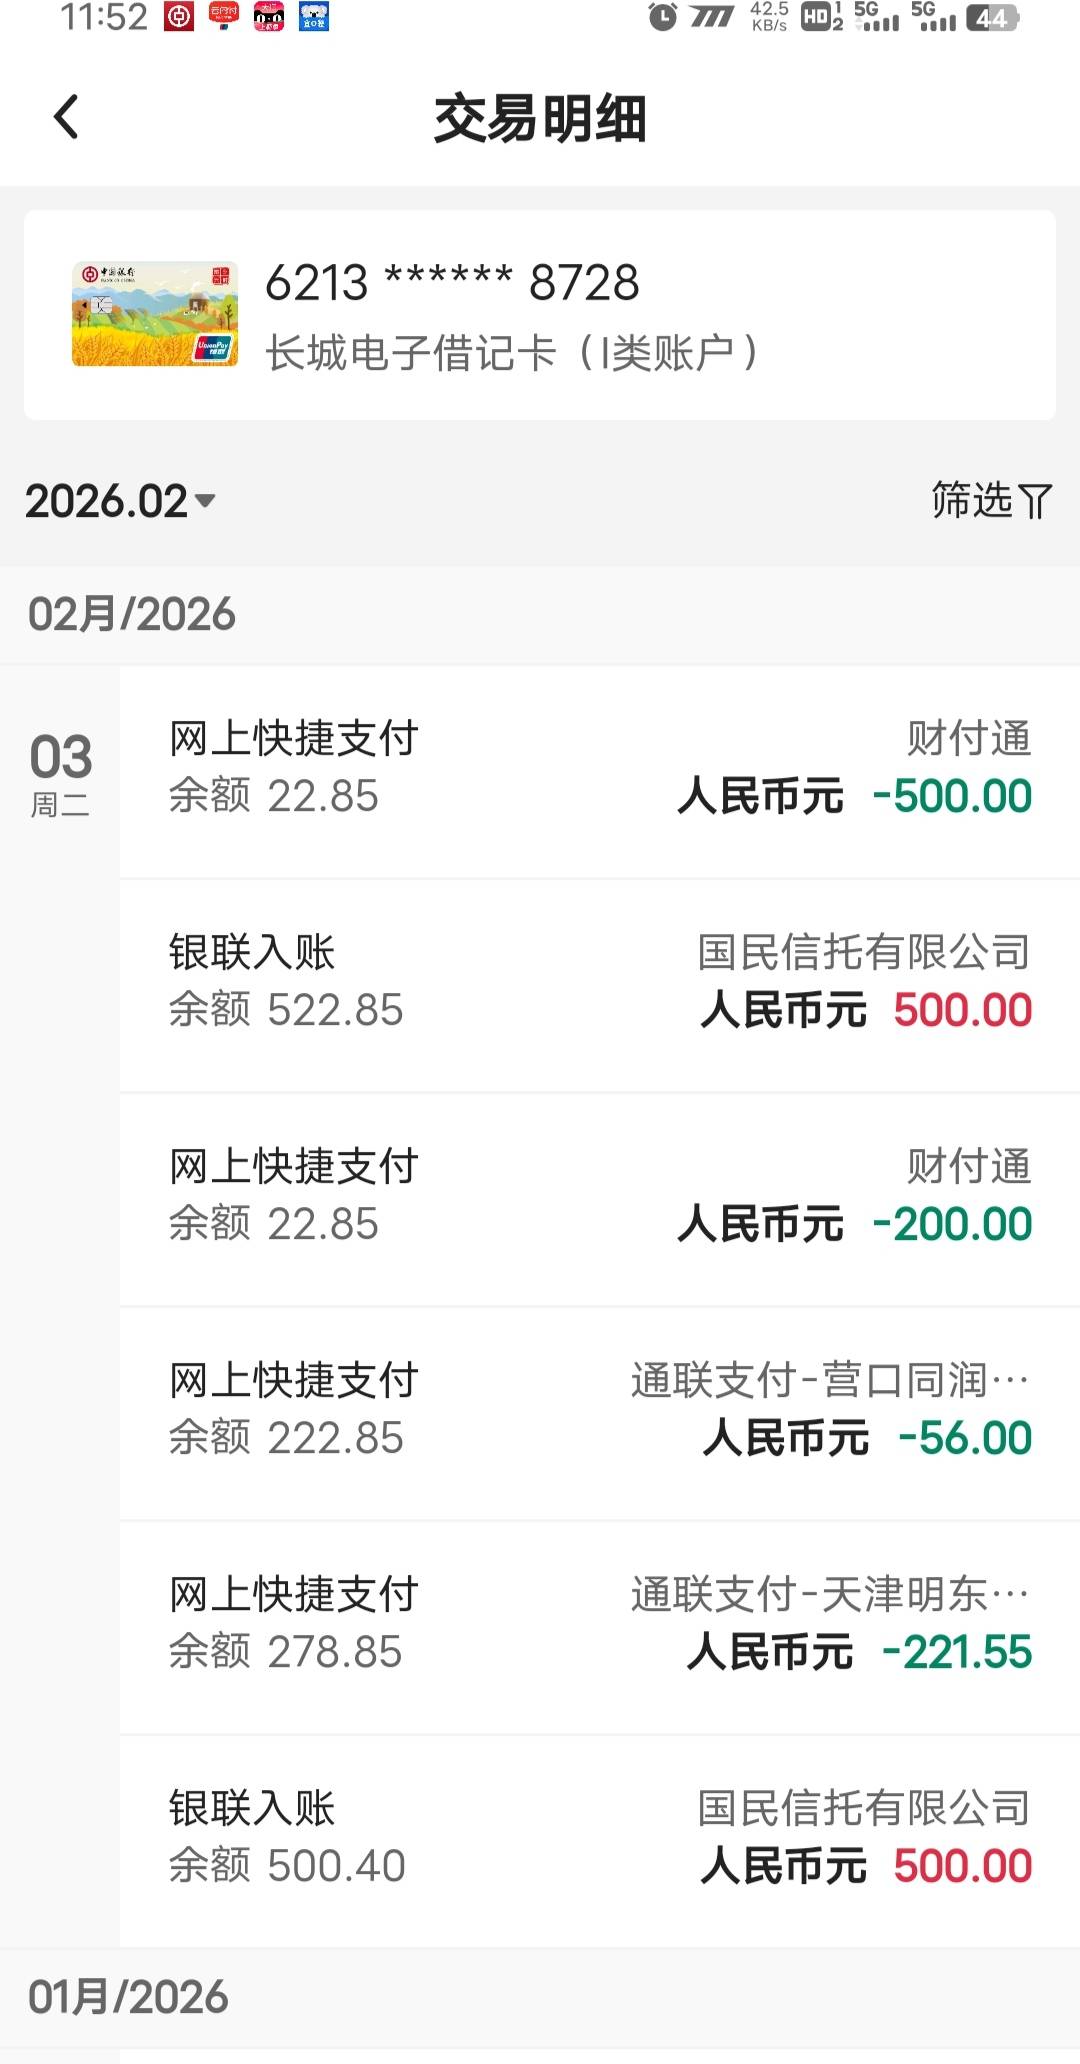
Task: Tap the back arrow icon
Action: coord(66,118)
